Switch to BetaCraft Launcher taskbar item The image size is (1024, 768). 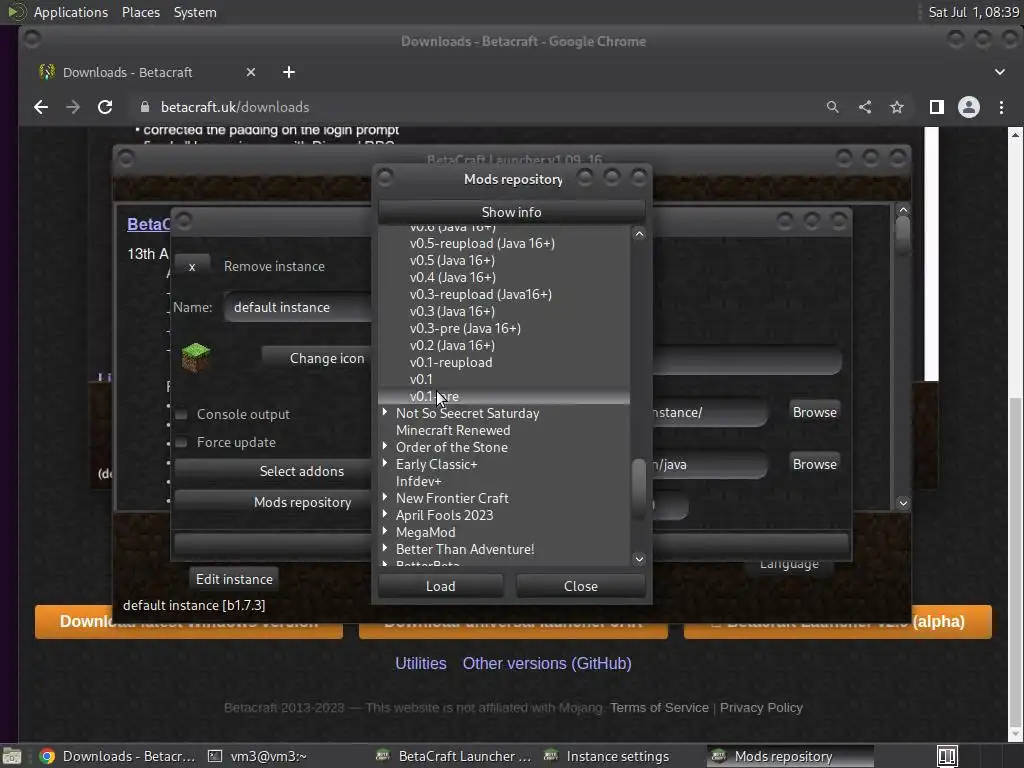click(455, 756)
